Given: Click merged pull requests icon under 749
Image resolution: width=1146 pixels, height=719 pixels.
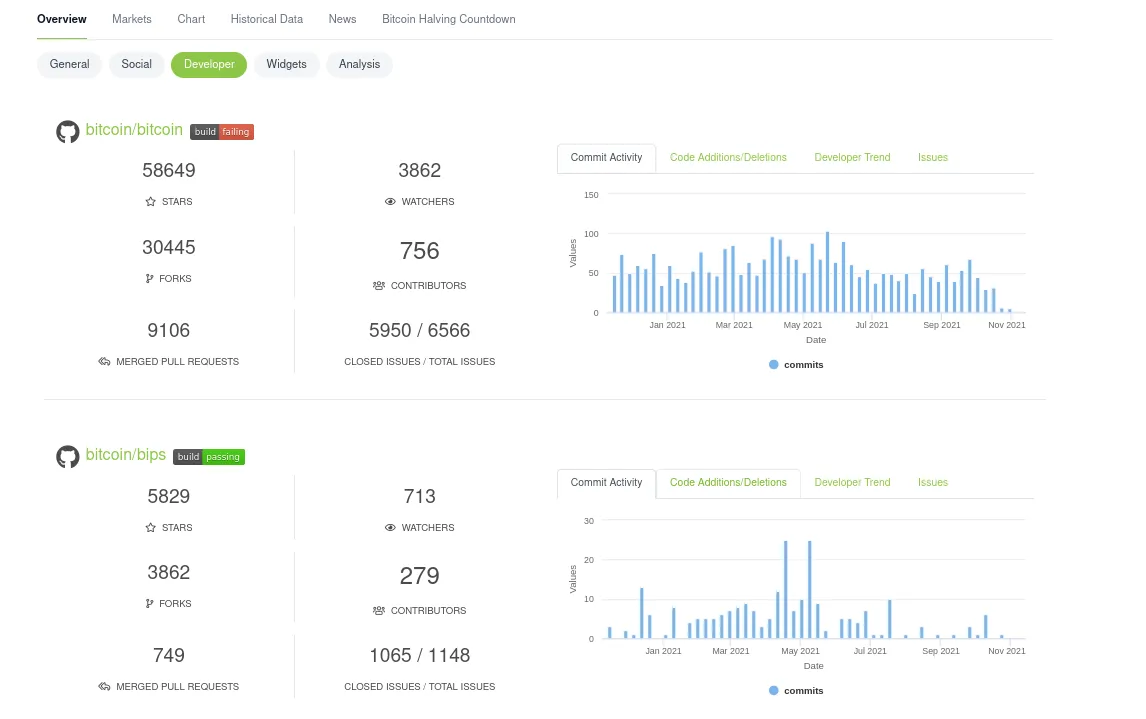Looking at the screenshot, I should point(105,687).
